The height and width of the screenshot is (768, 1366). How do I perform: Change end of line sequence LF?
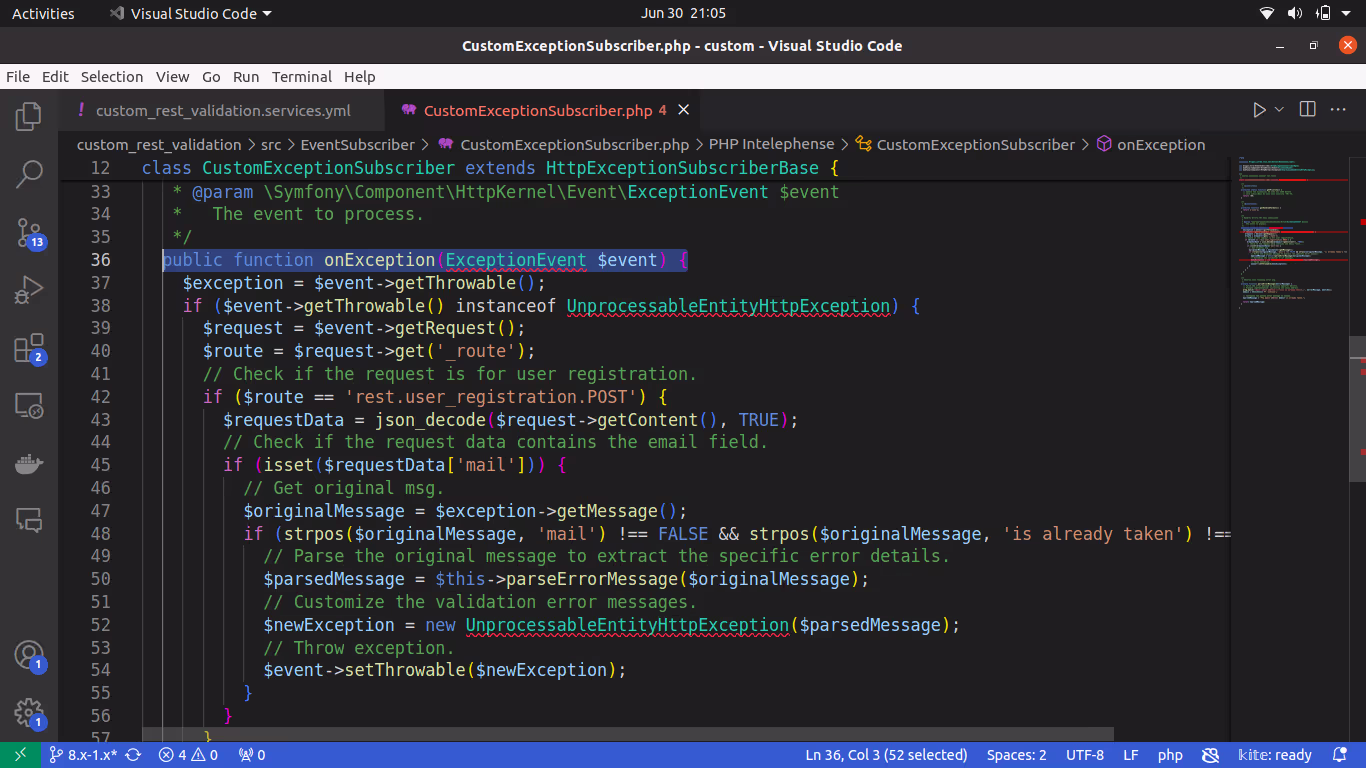1130,755
